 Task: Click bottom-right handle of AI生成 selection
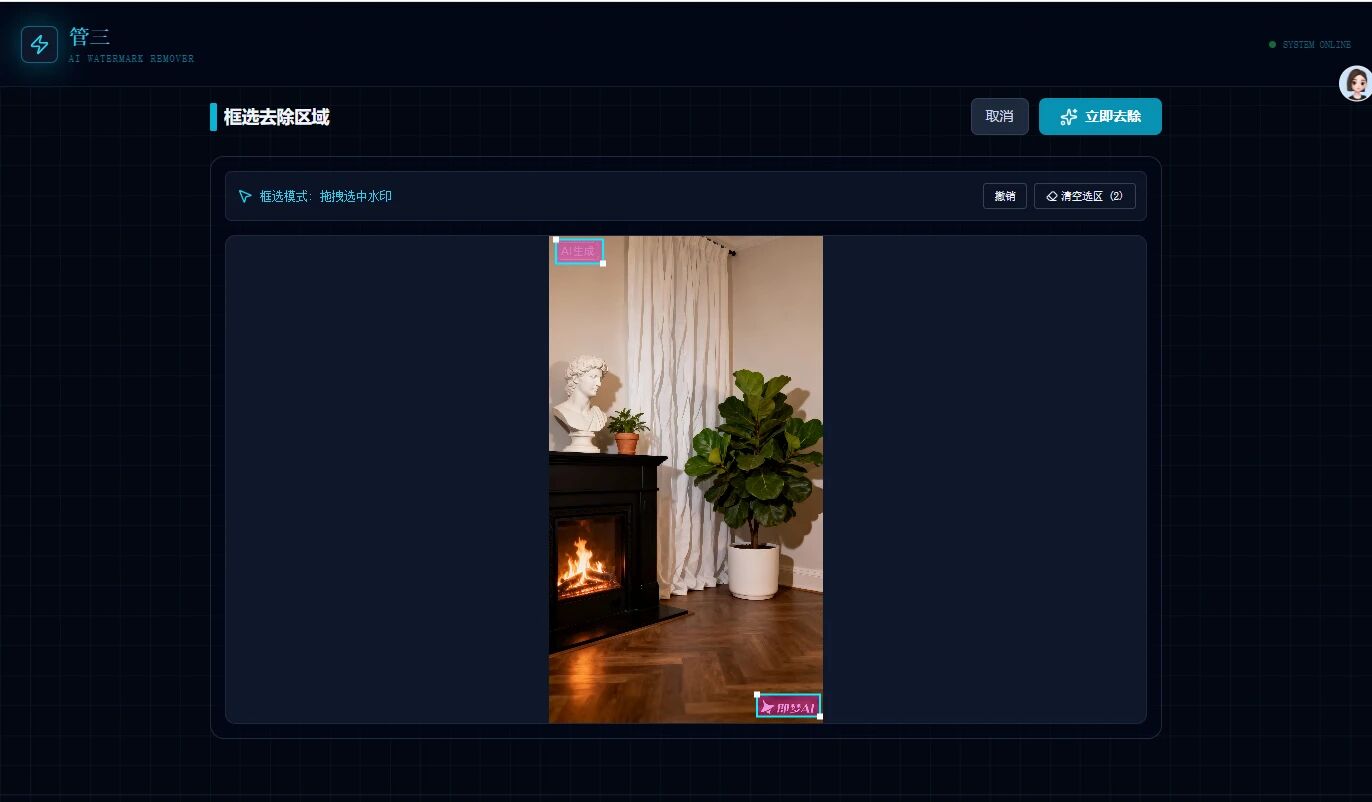(603, 264)
